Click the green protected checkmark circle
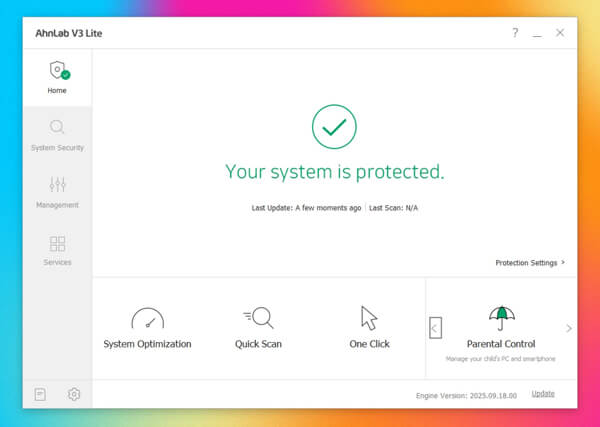Viewport: 600px width, 427px height. (334, 127)
